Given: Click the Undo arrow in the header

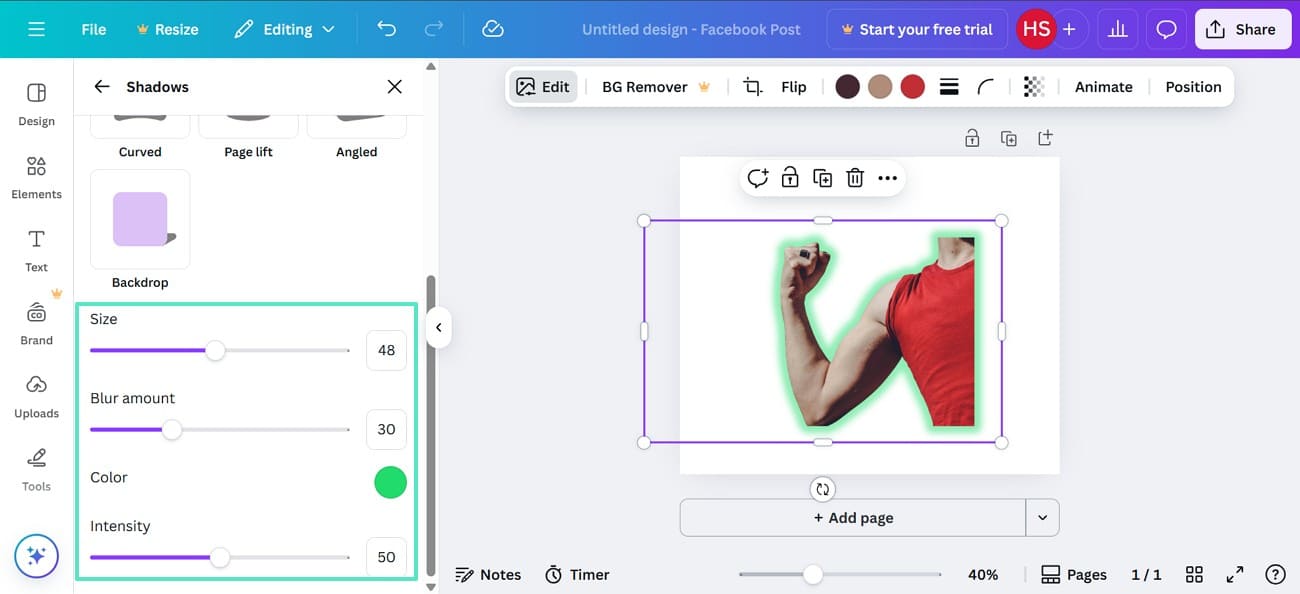Looking at the screenshot, I should pos(386,29).
